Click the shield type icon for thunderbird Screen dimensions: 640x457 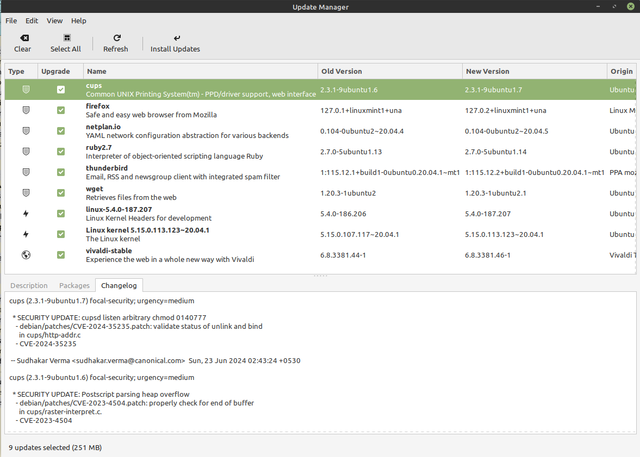26,172
